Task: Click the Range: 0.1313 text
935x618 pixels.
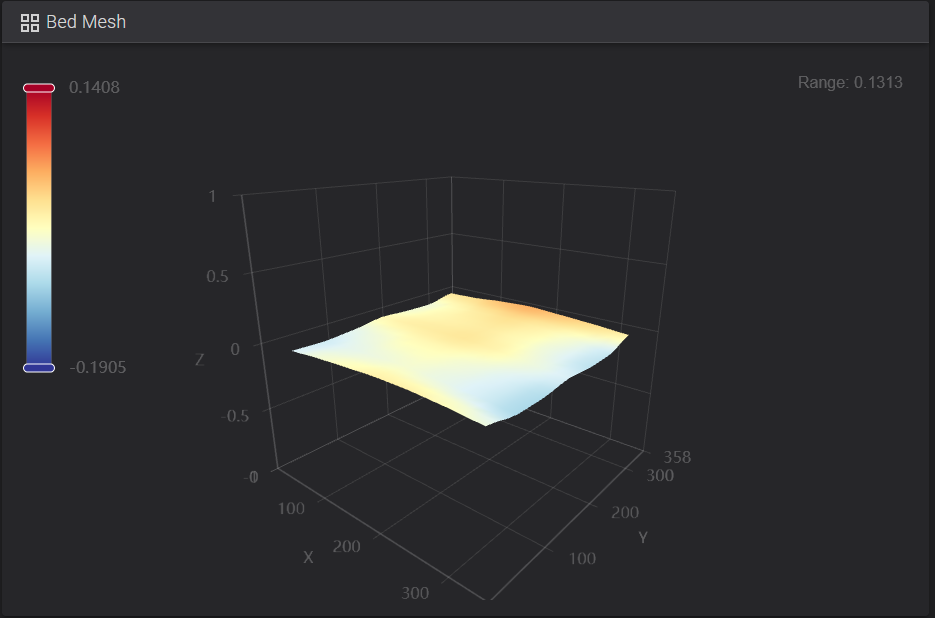Action: 850,82
